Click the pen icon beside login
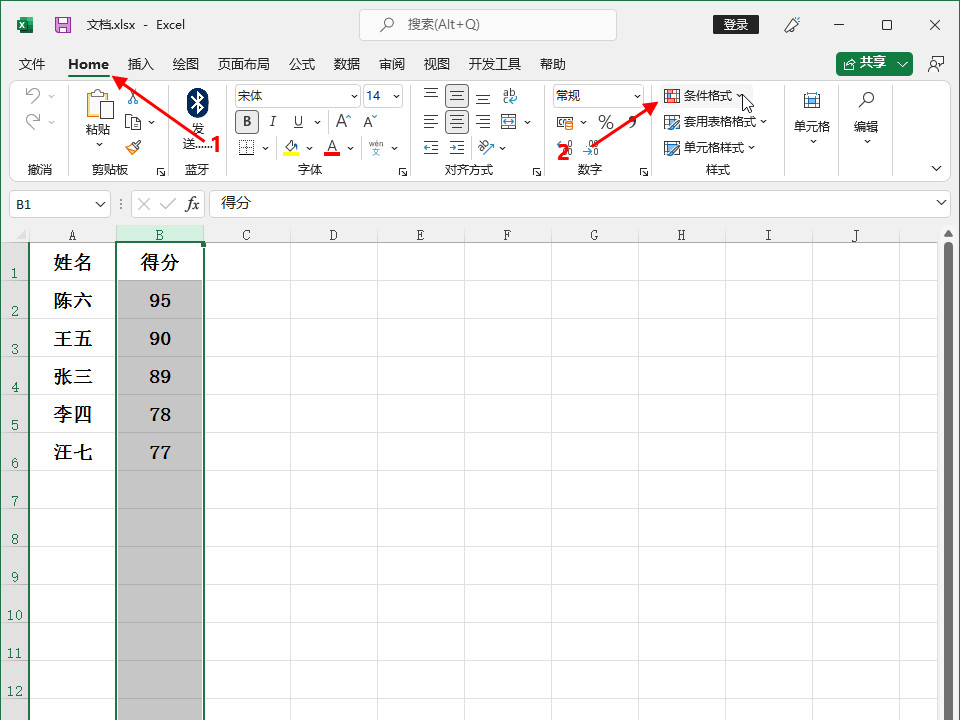The width and height of the screenshot is (960, 720). 792,25
